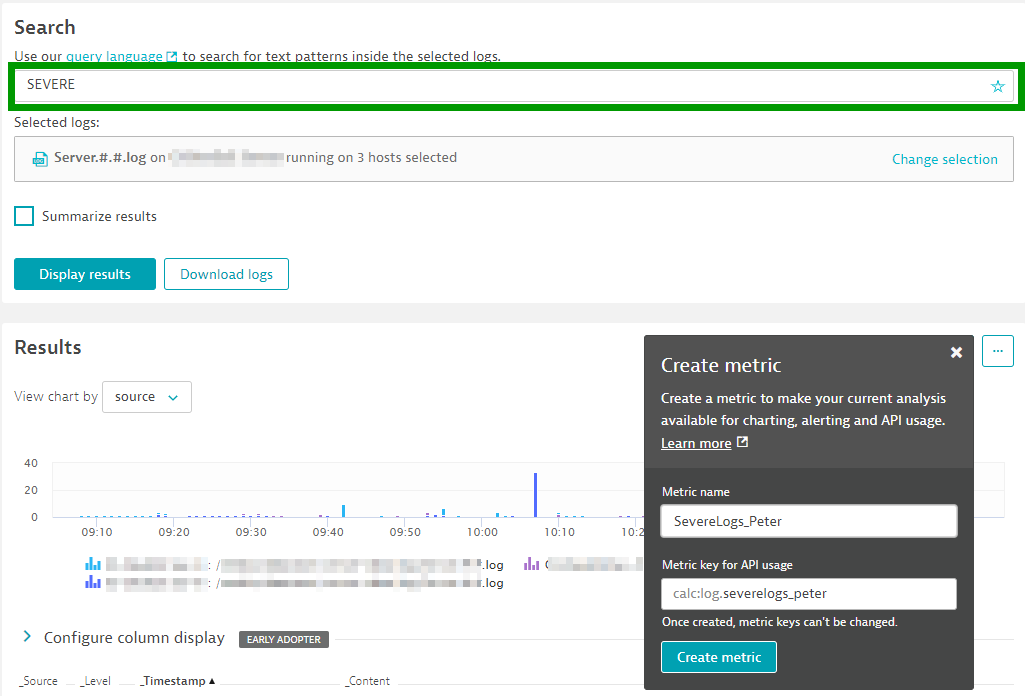Sort by the _Timestamp column header
The image size is (1025, 696).
coord(177,681)
